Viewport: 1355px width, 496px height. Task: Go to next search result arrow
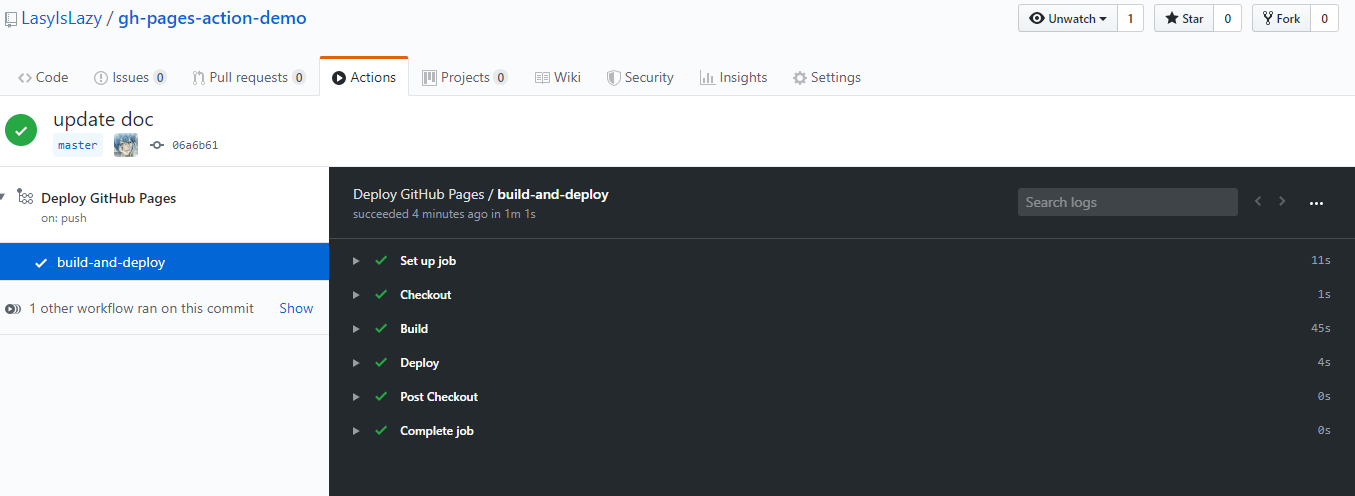[1283, 201]
